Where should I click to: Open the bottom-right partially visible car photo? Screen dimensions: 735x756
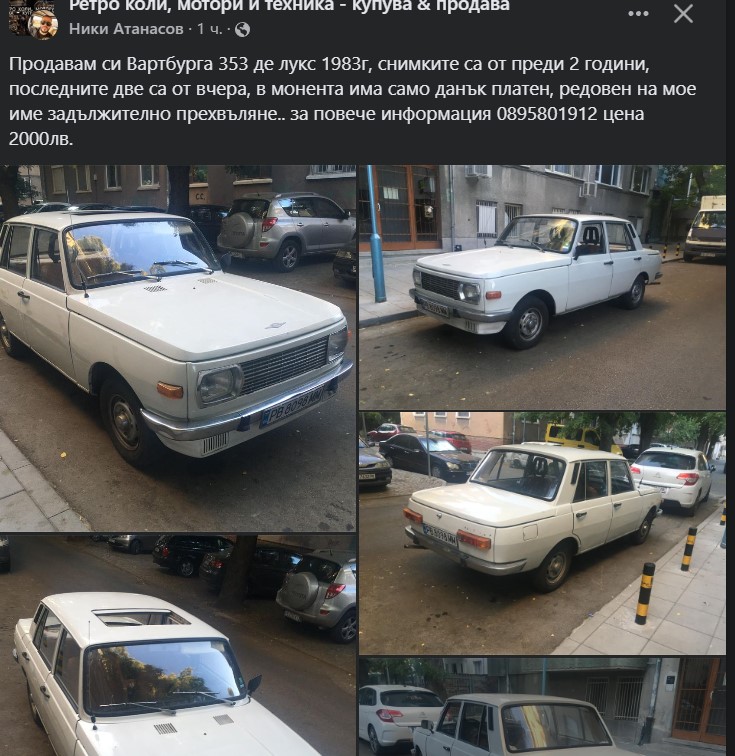point(542,706)
